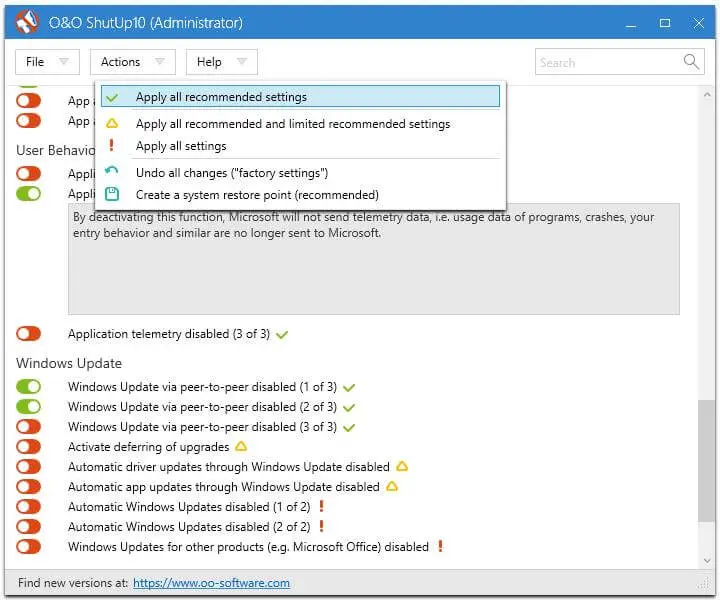Open the oo-software.com link

pos(211,583)
